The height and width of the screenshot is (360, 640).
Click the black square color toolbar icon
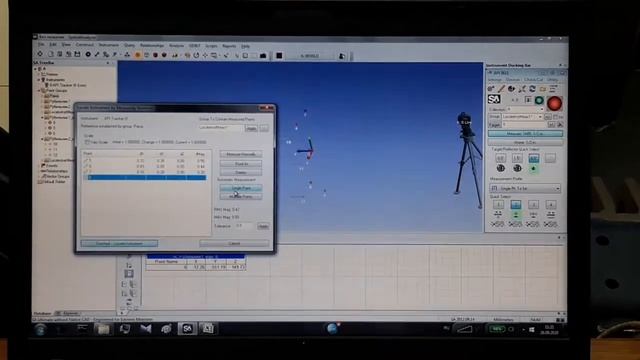coord(279,56)
